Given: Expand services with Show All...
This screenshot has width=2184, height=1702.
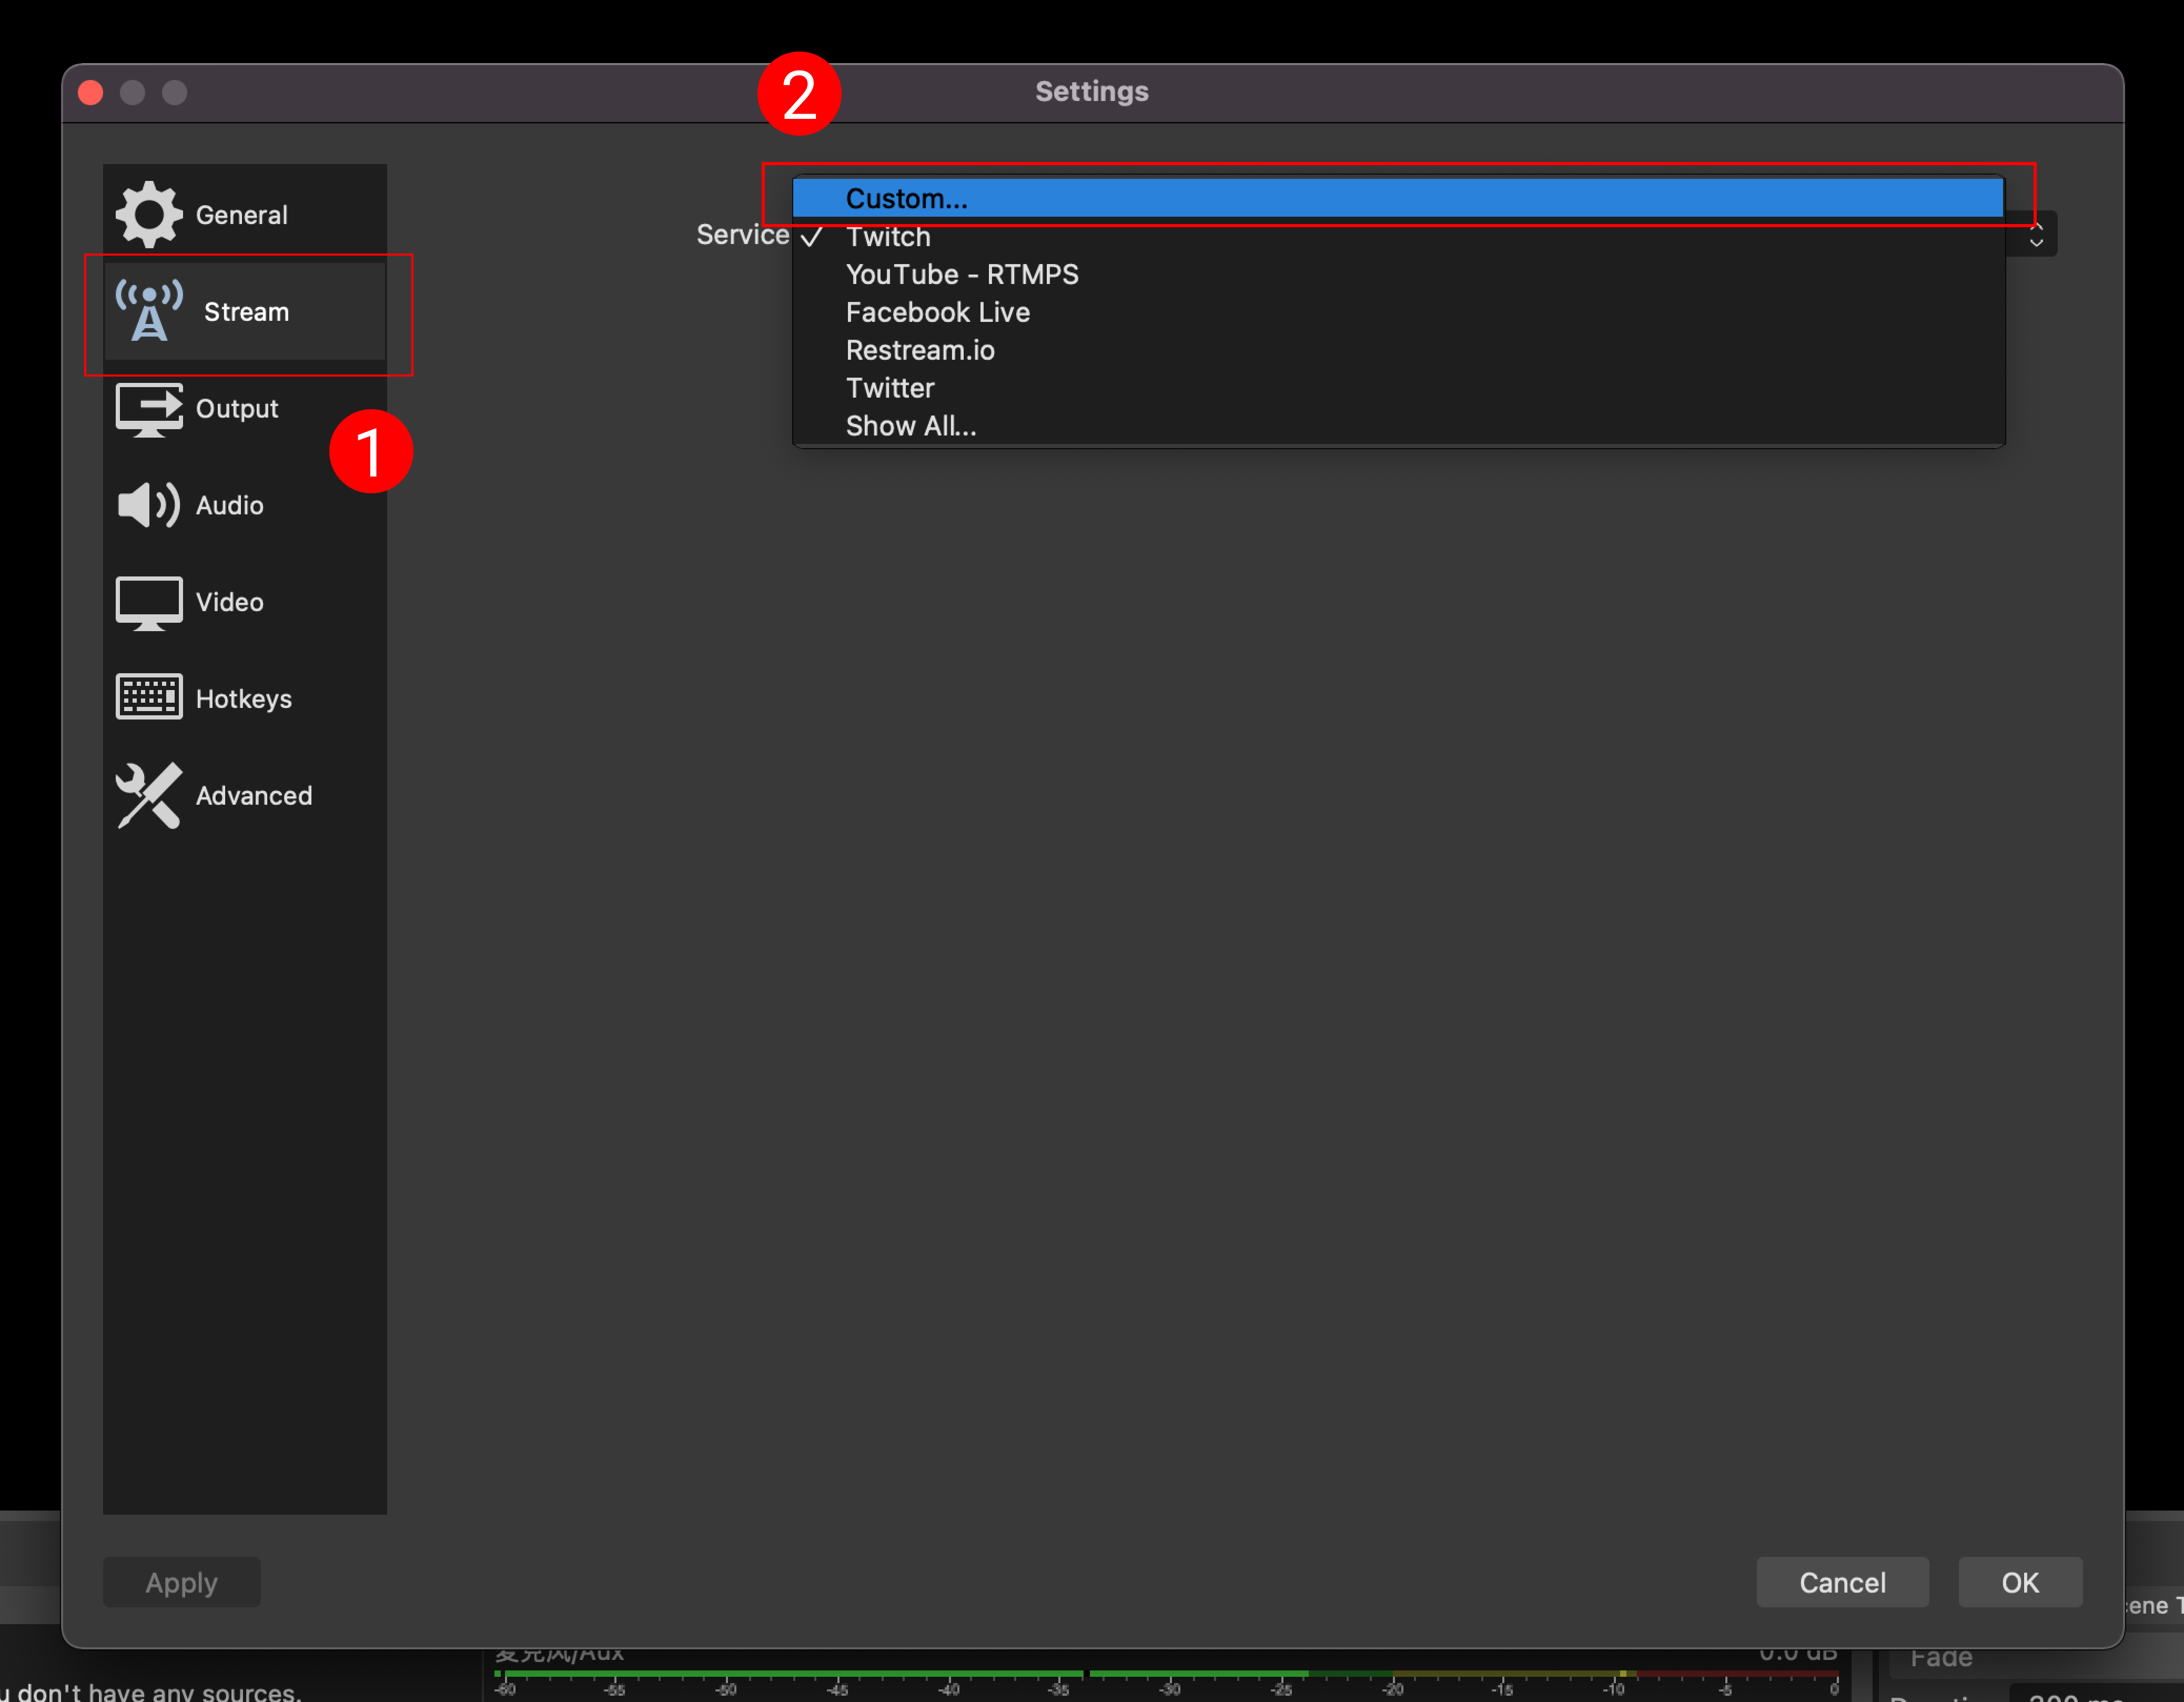Looking at the screenshot, I should click(910, 426).
